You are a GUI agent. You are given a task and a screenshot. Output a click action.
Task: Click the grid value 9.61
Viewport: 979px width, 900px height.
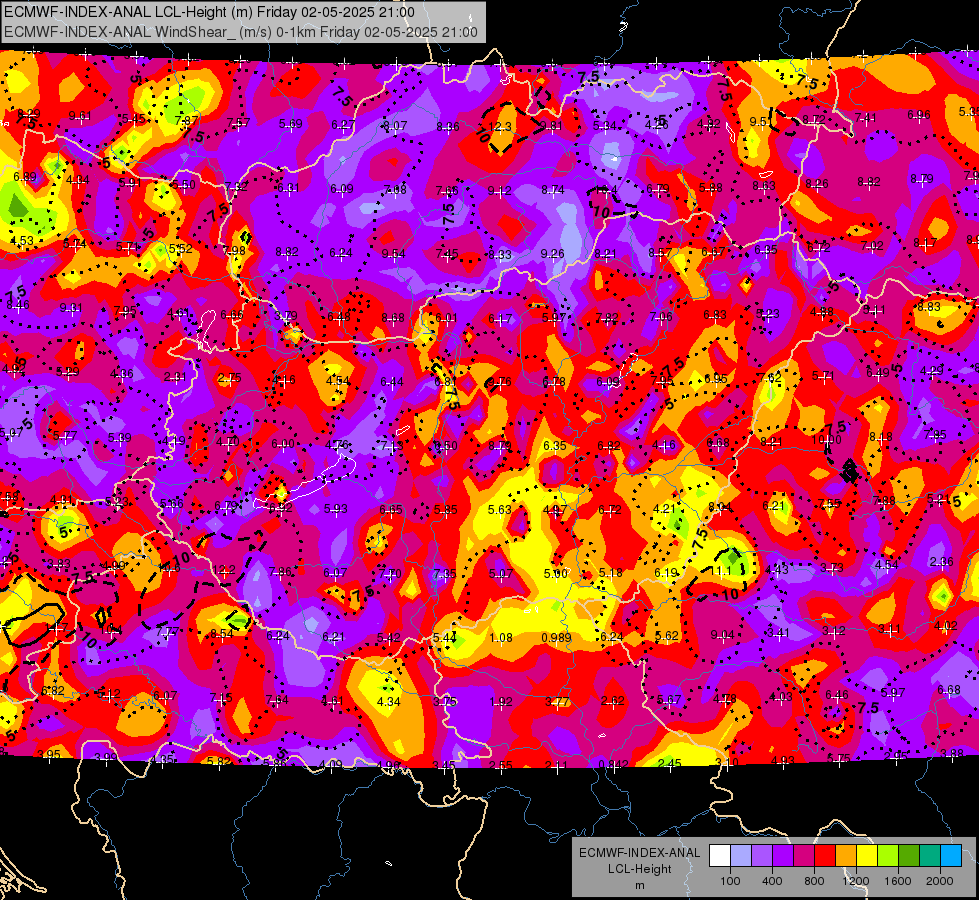tap(80, 116)
